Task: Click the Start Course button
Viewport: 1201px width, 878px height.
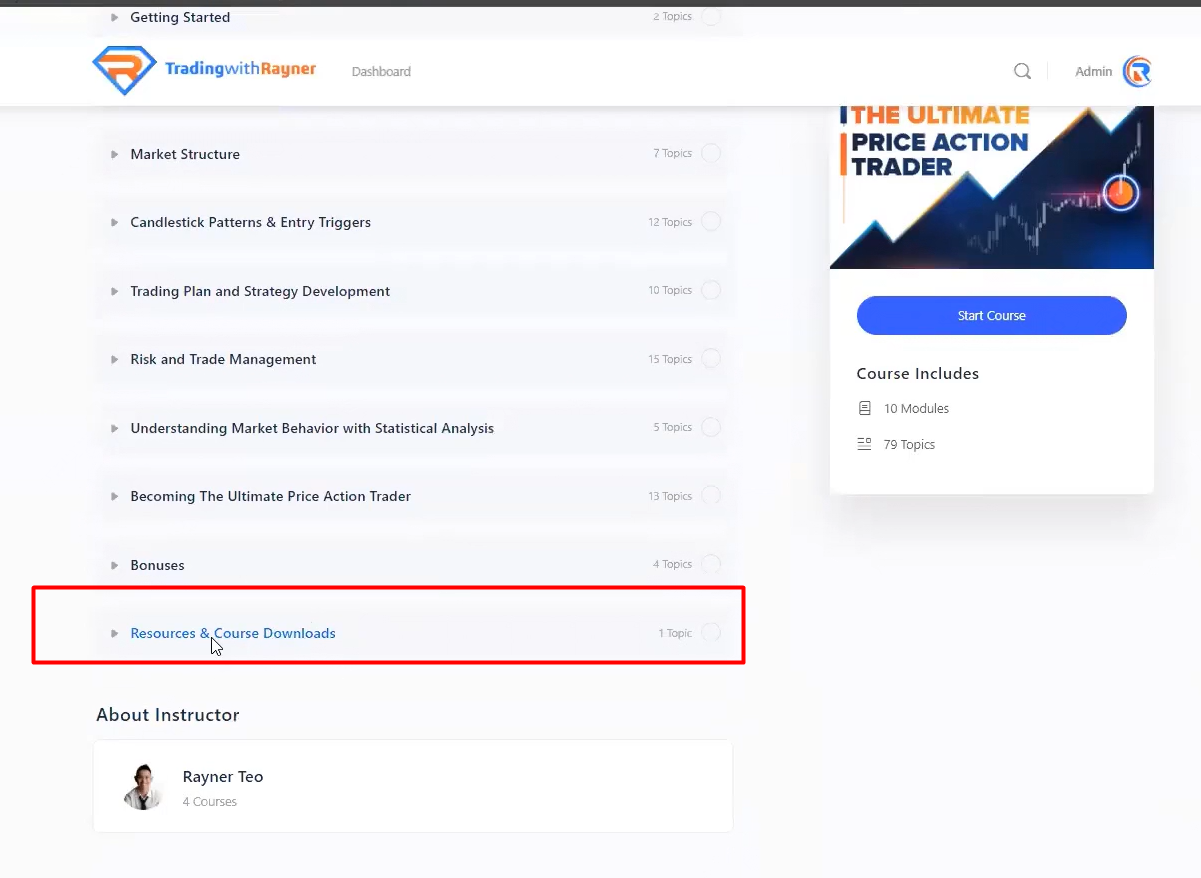Action: 991,315
